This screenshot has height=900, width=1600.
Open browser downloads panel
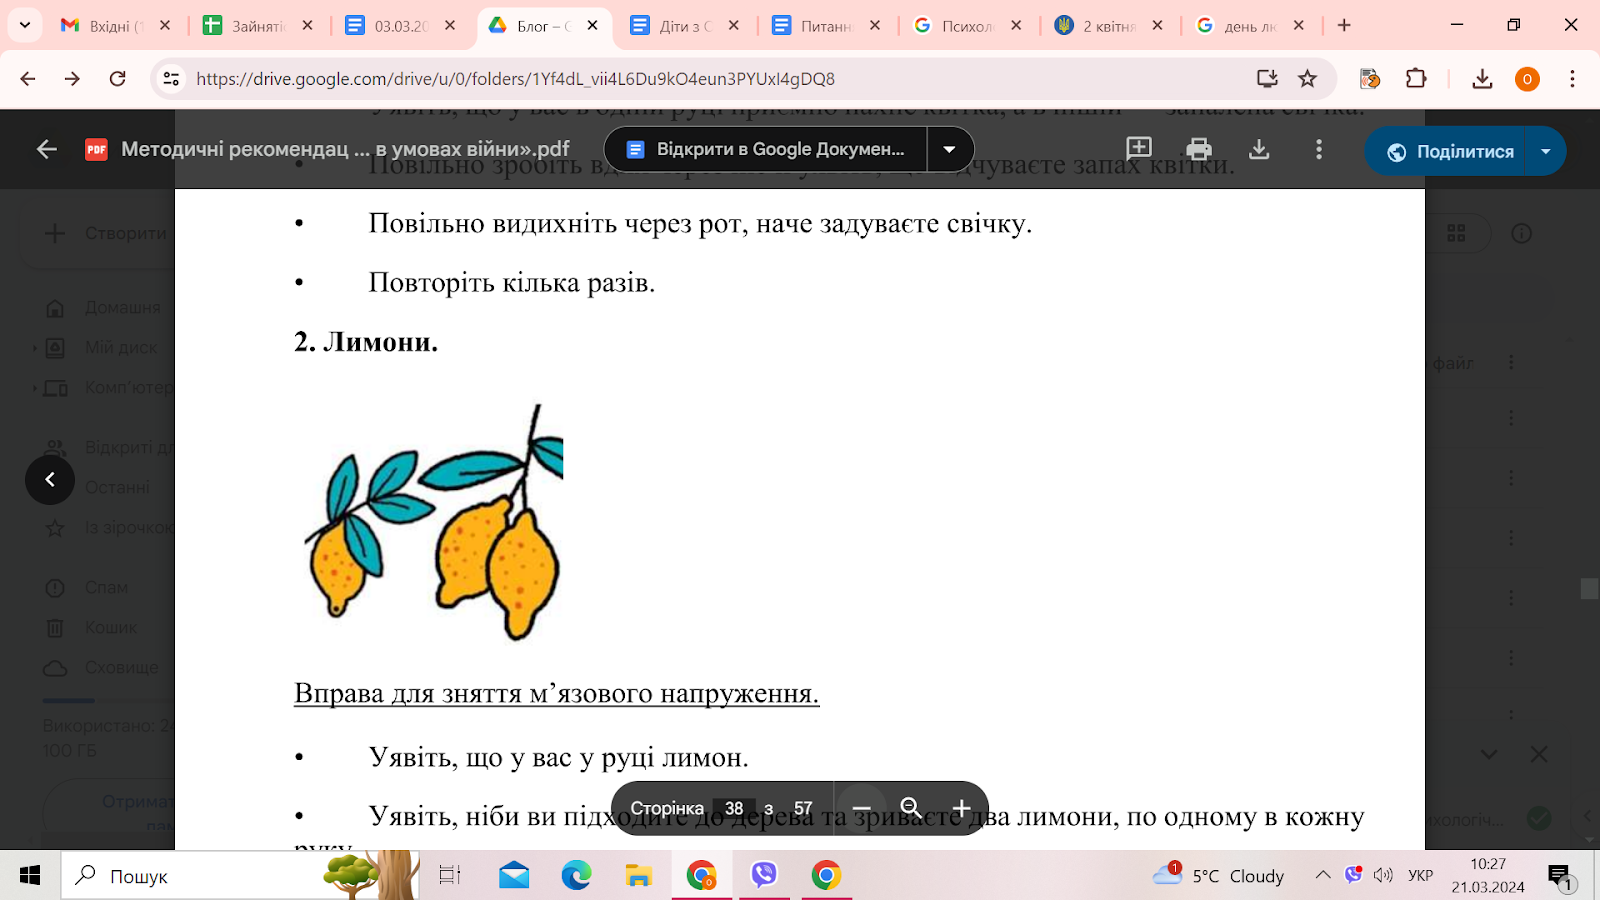1482,78
